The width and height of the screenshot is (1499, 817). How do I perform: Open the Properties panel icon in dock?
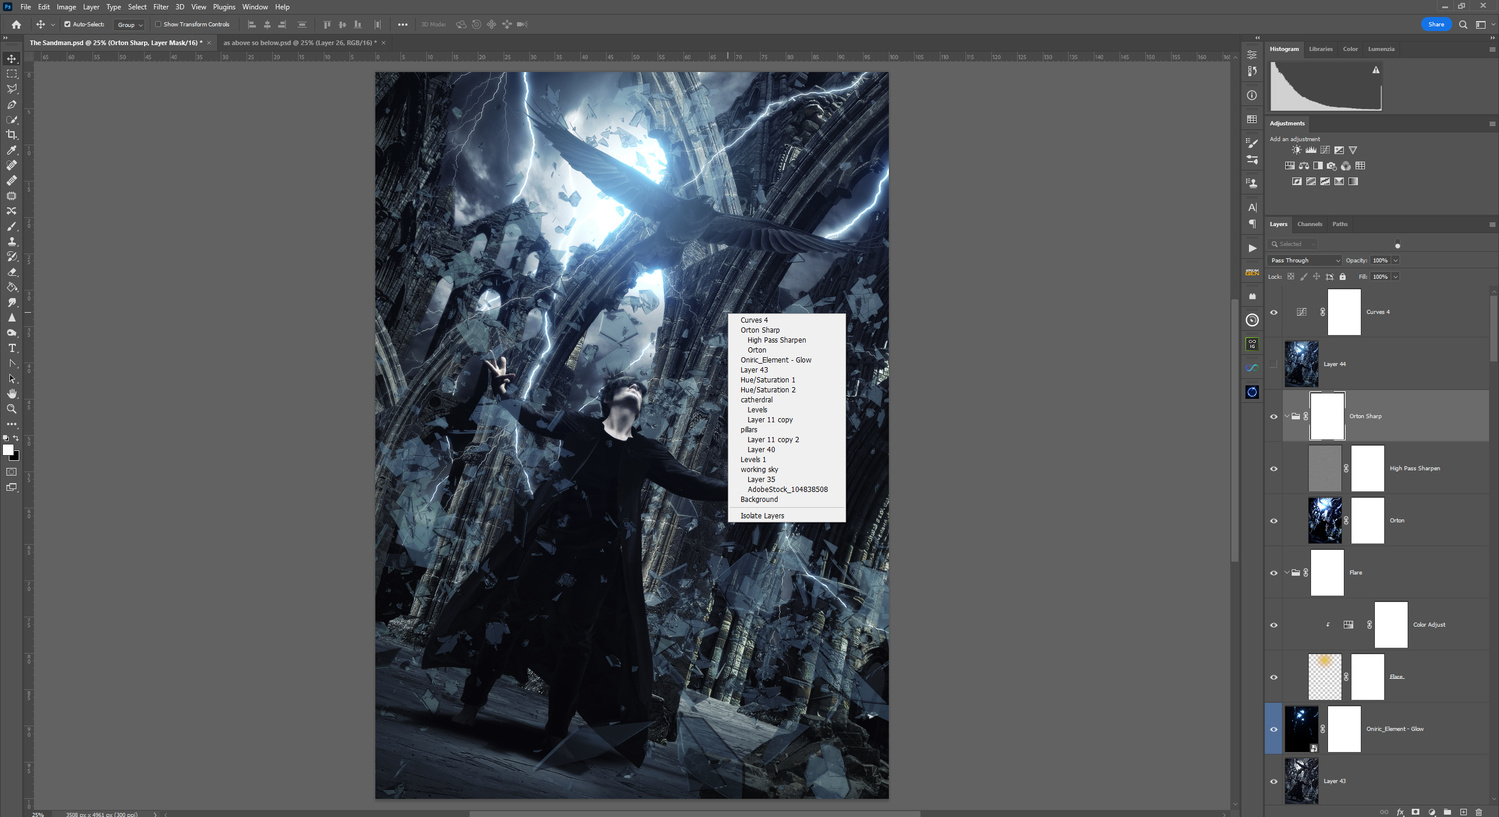[x=1252, y=55]
